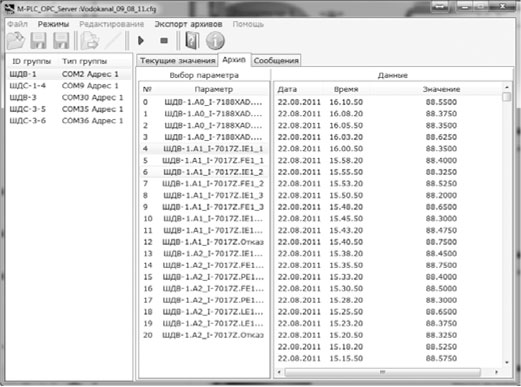The image size is (521, 387).
Task: Select parameter number 3 row
Action: point(204,137)
